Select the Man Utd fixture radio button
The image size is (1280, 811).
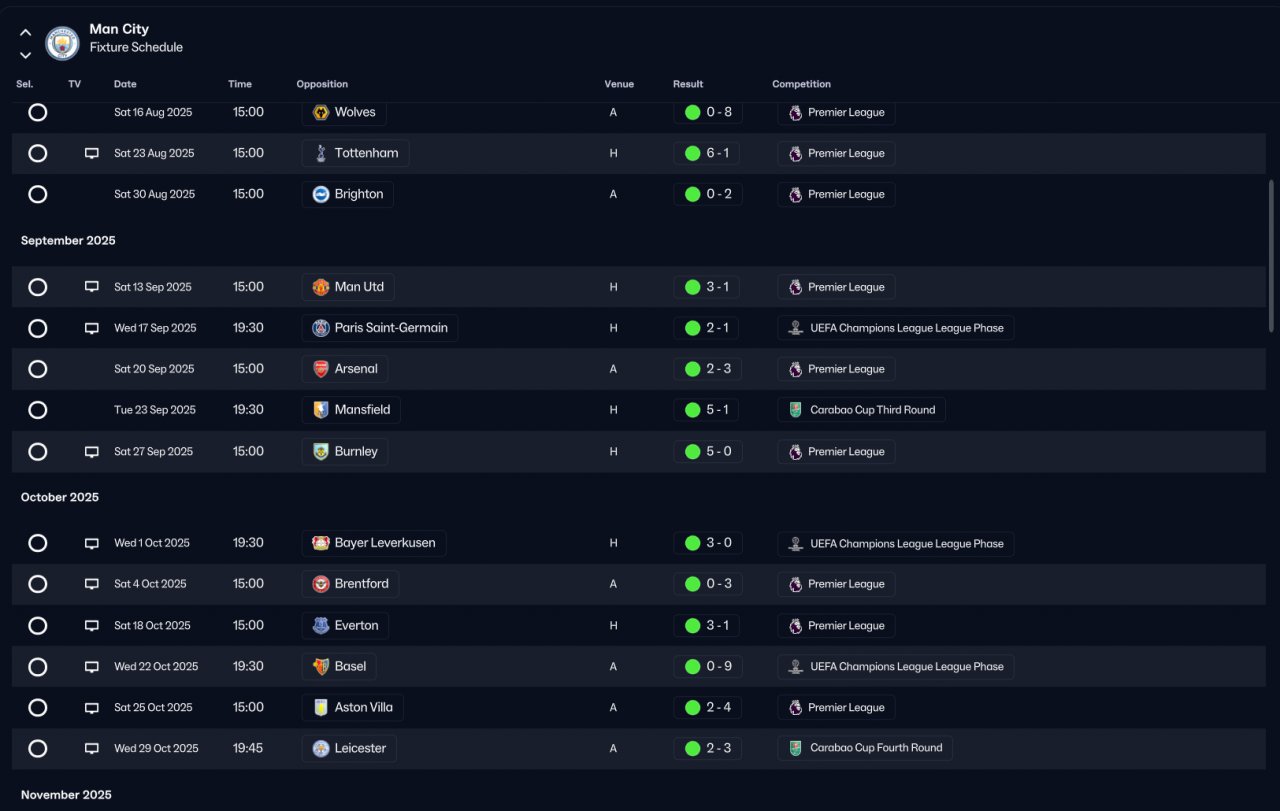tap(38, 287)
